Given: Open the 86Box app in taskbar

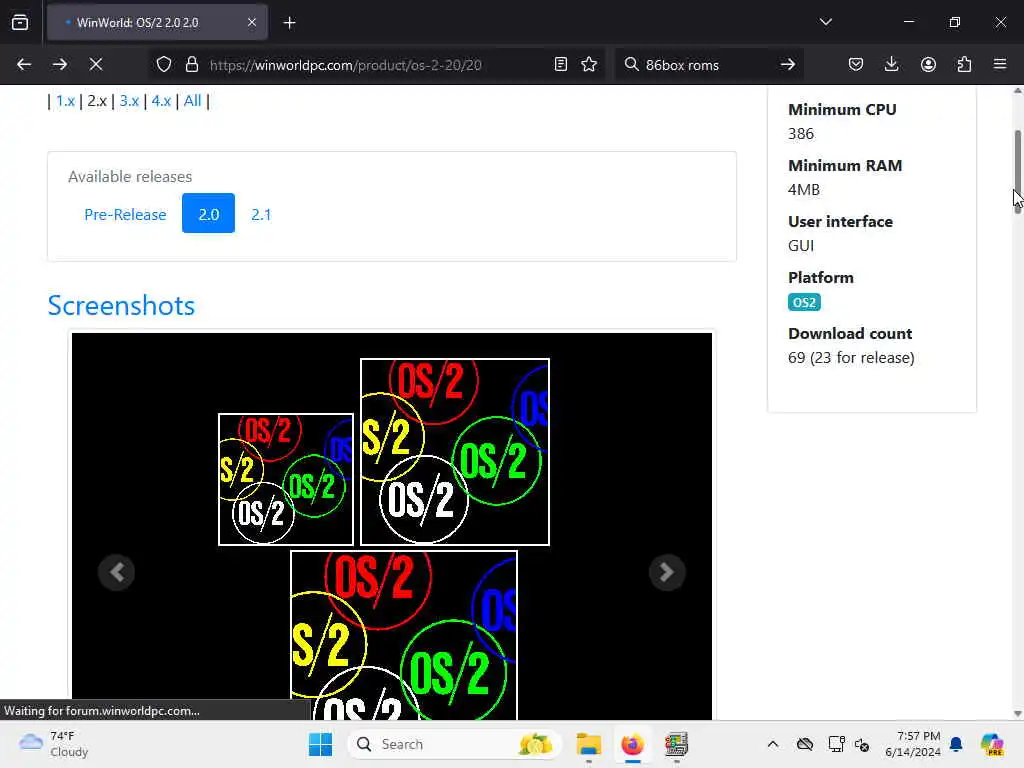Looking at the screenshot, I should tap(676, 744).
